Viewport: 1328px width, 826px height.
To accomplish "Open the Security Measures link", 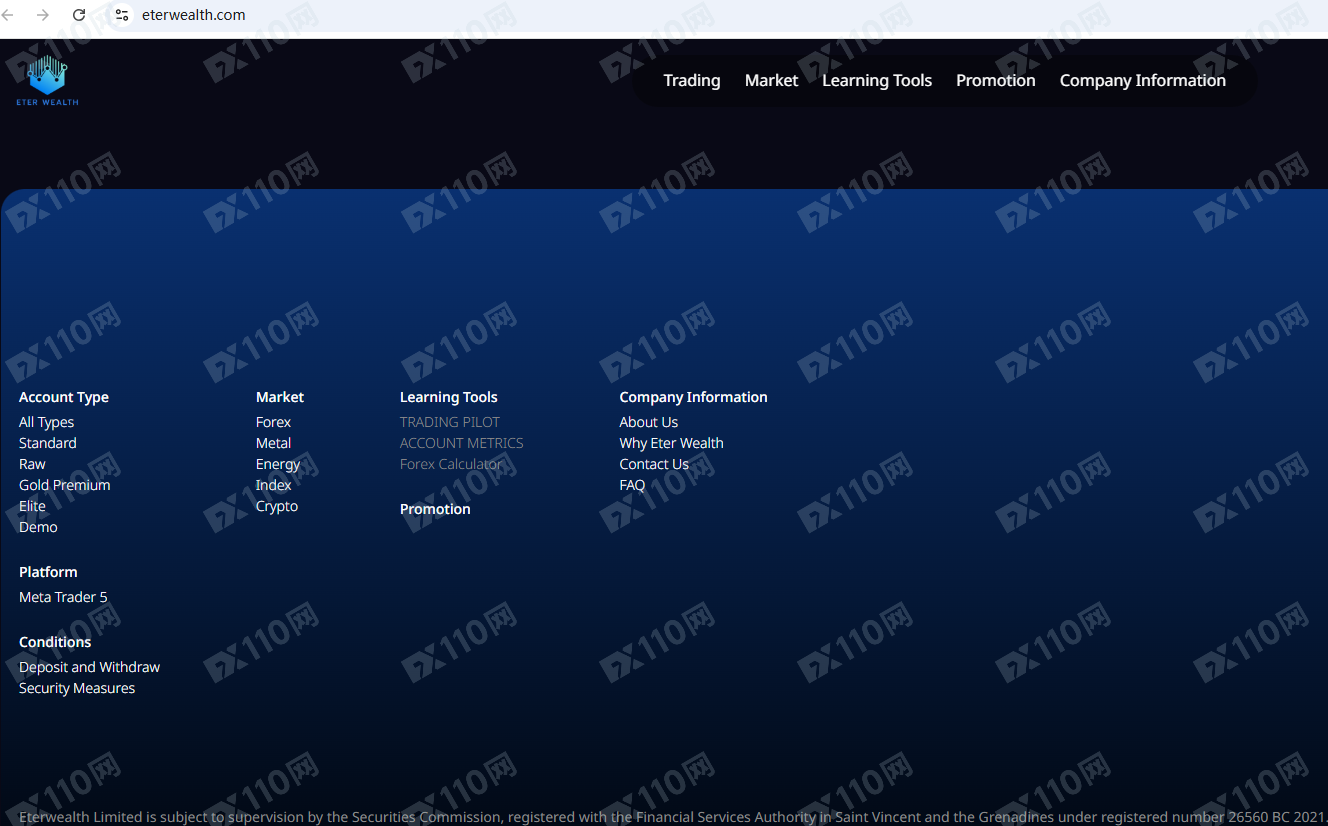I will [x=77, y=688].
